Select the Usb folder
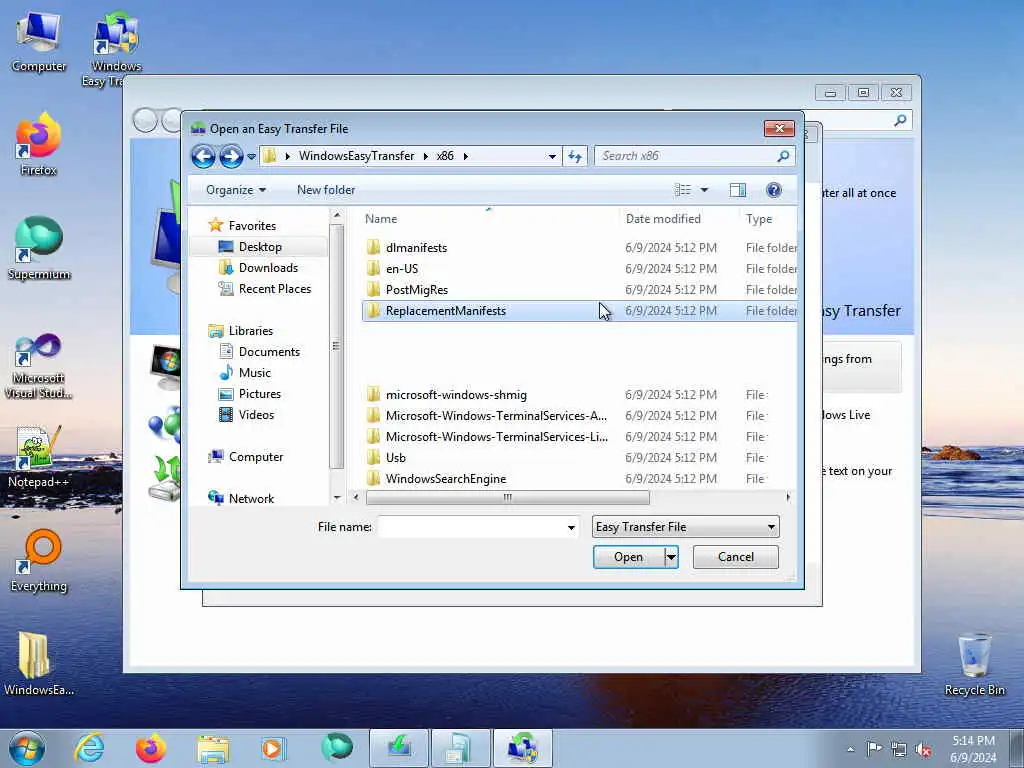 click(395, 458)
